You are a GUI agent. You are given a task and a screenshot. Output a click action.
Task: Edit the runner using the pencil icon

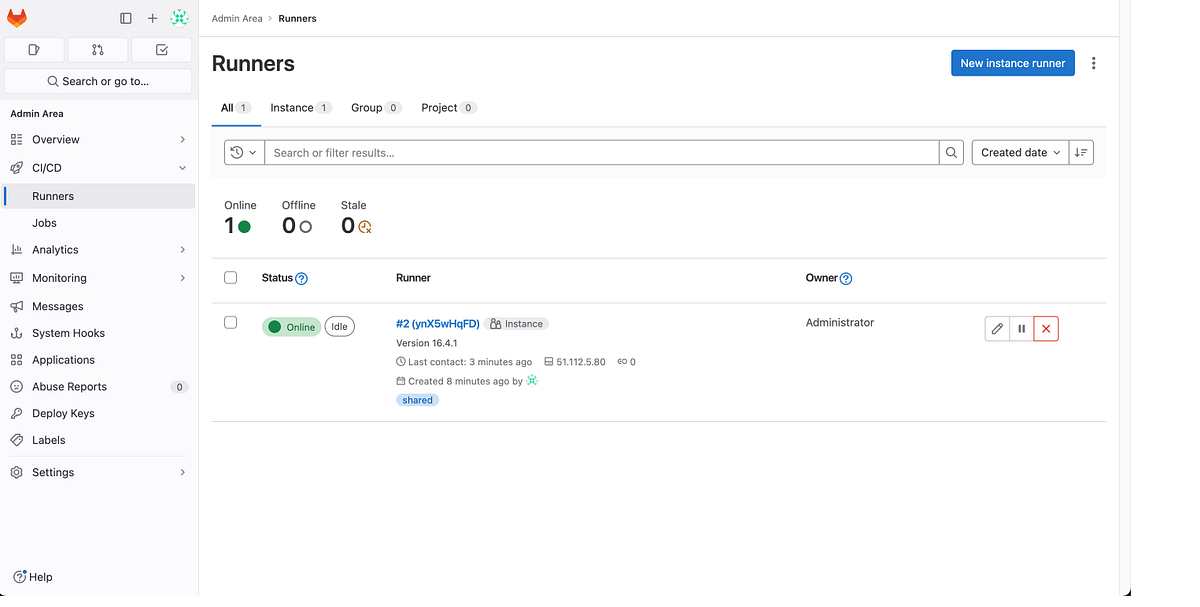click(x=996, y=328)
